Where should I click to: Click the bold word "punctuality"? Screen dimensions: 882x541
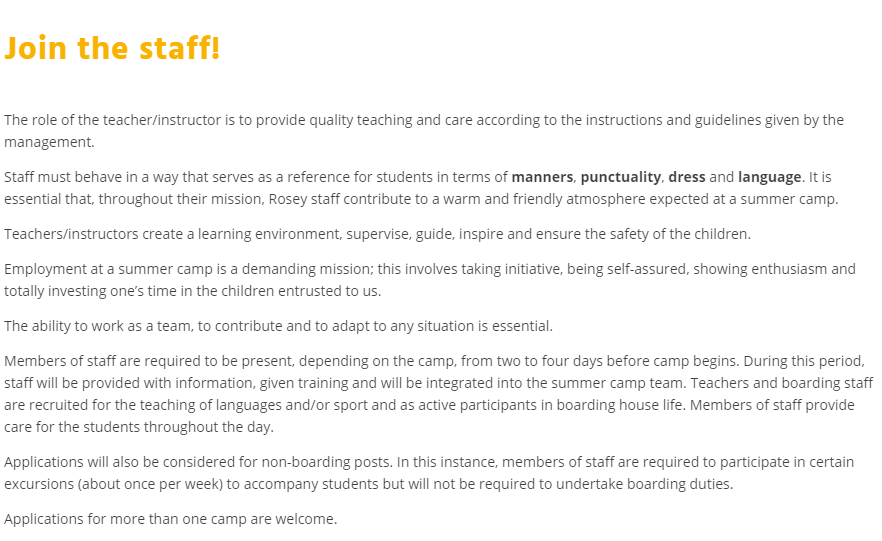pos(620,177)
